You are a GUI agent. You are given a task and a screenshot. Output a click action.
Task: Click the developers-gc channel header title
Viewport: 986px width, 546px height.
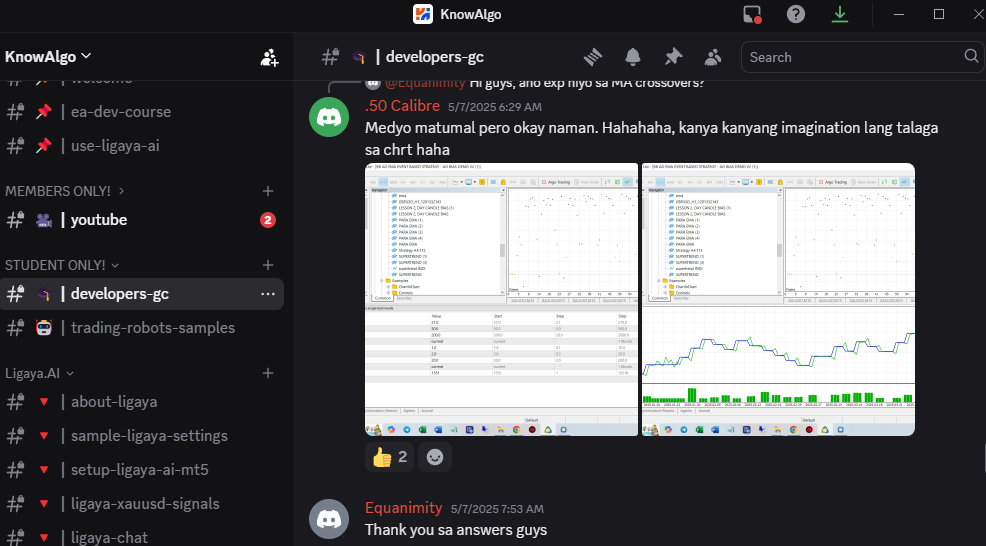click(435, 57)
